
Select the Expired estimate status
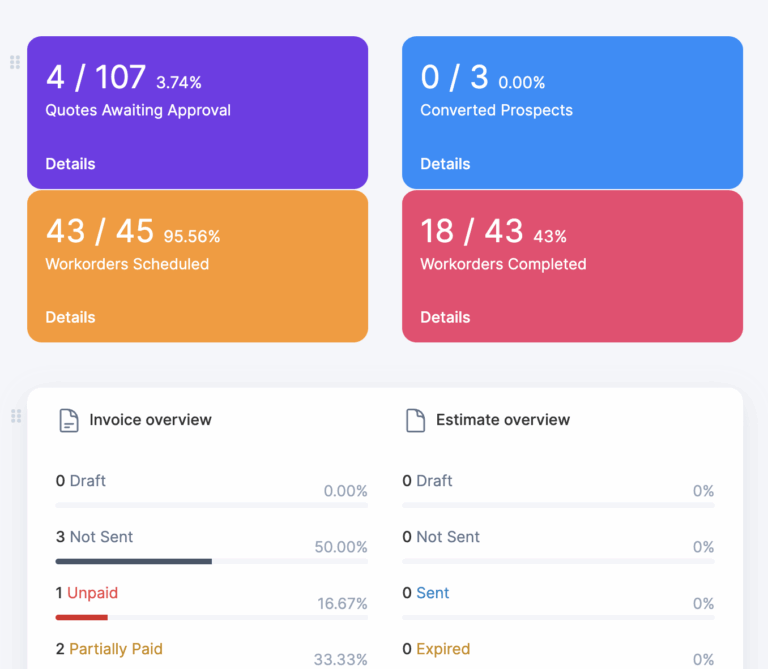[x=442, y=649]
